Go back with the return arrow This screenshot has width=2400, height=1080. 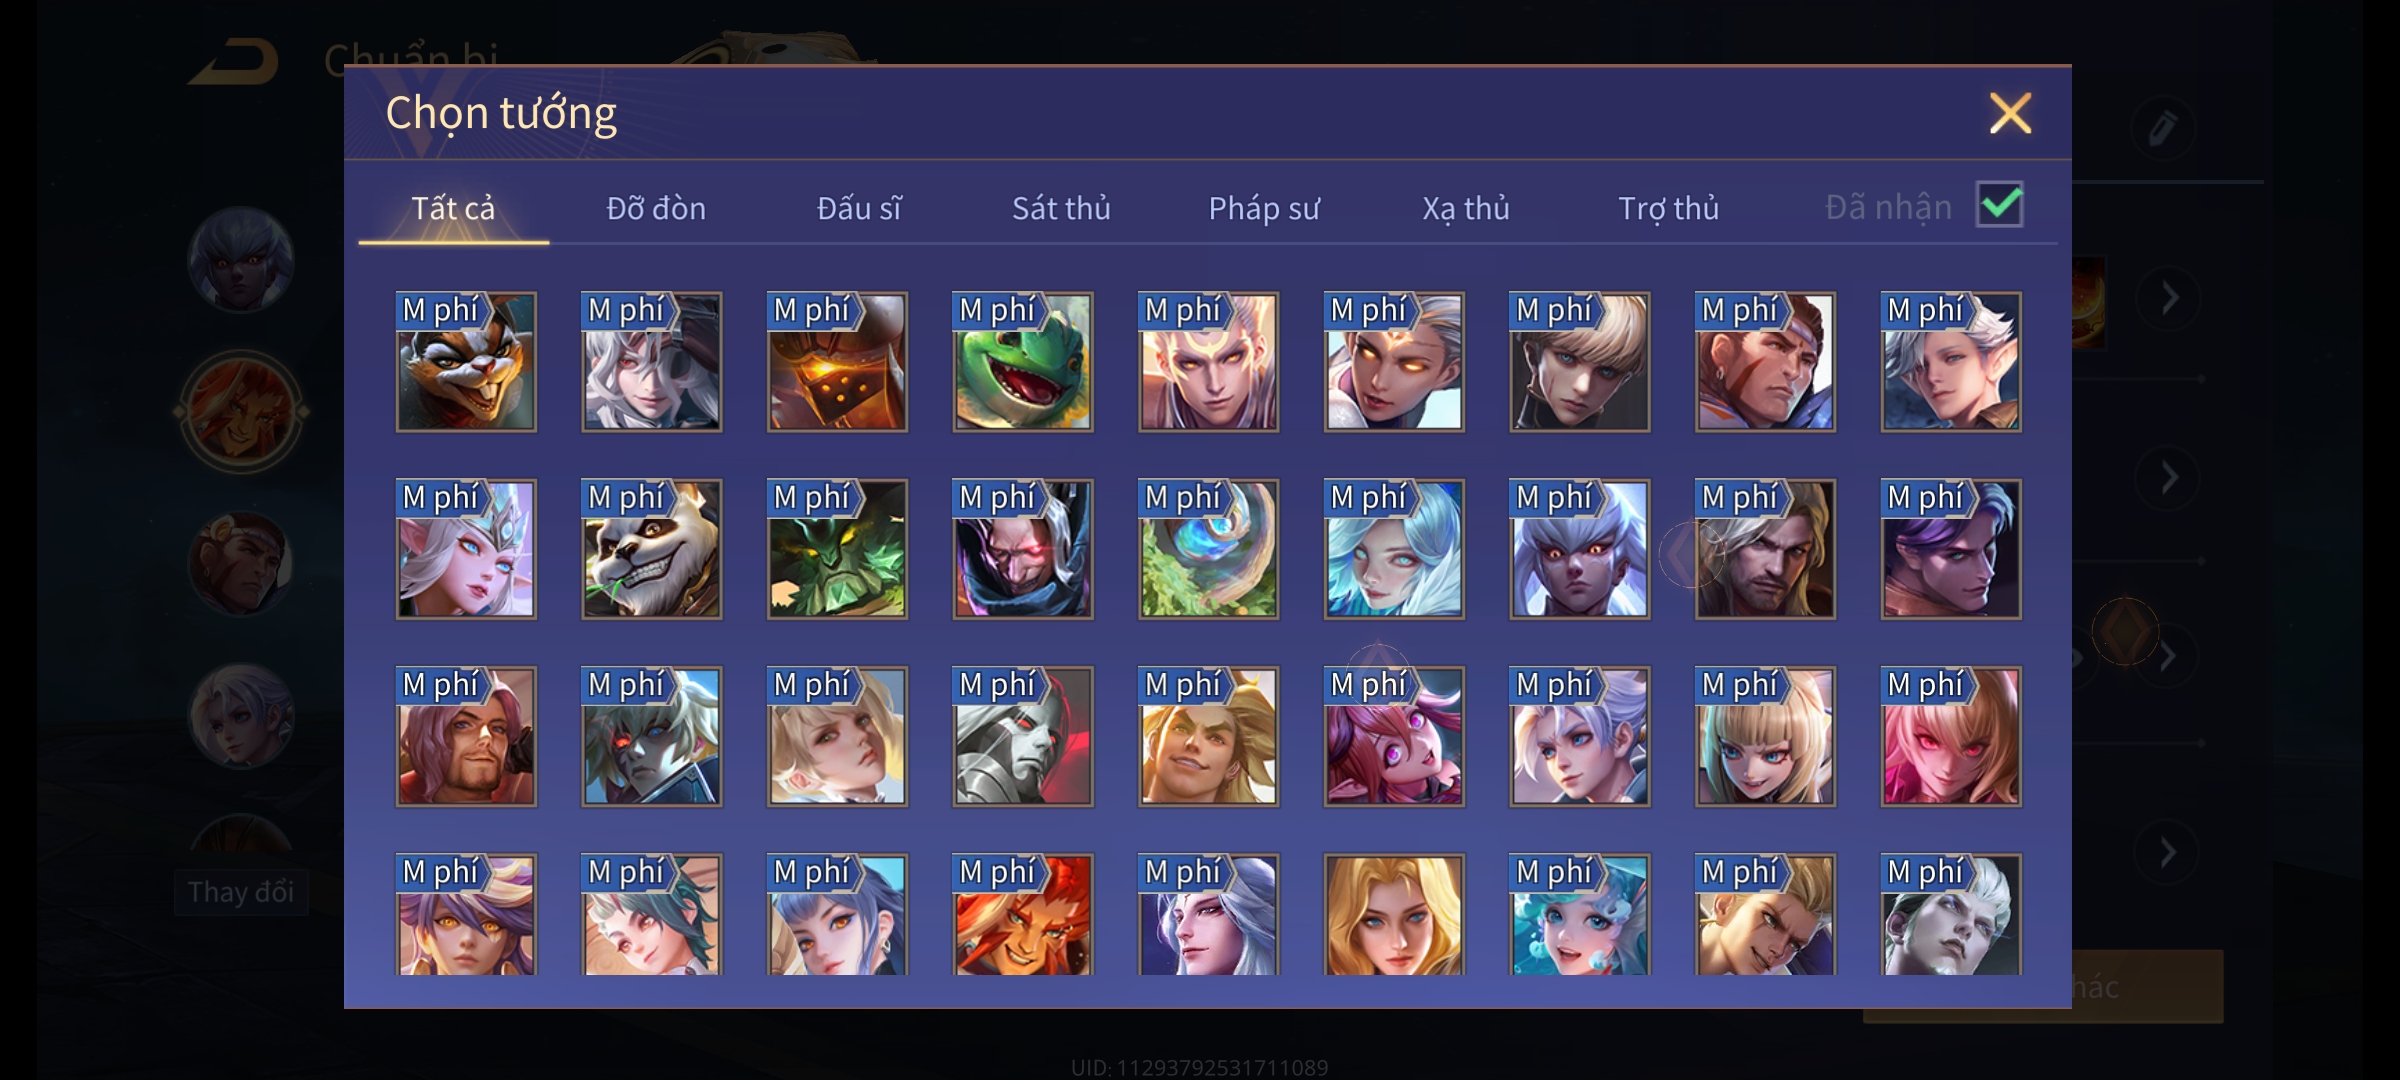click(236, 62)
